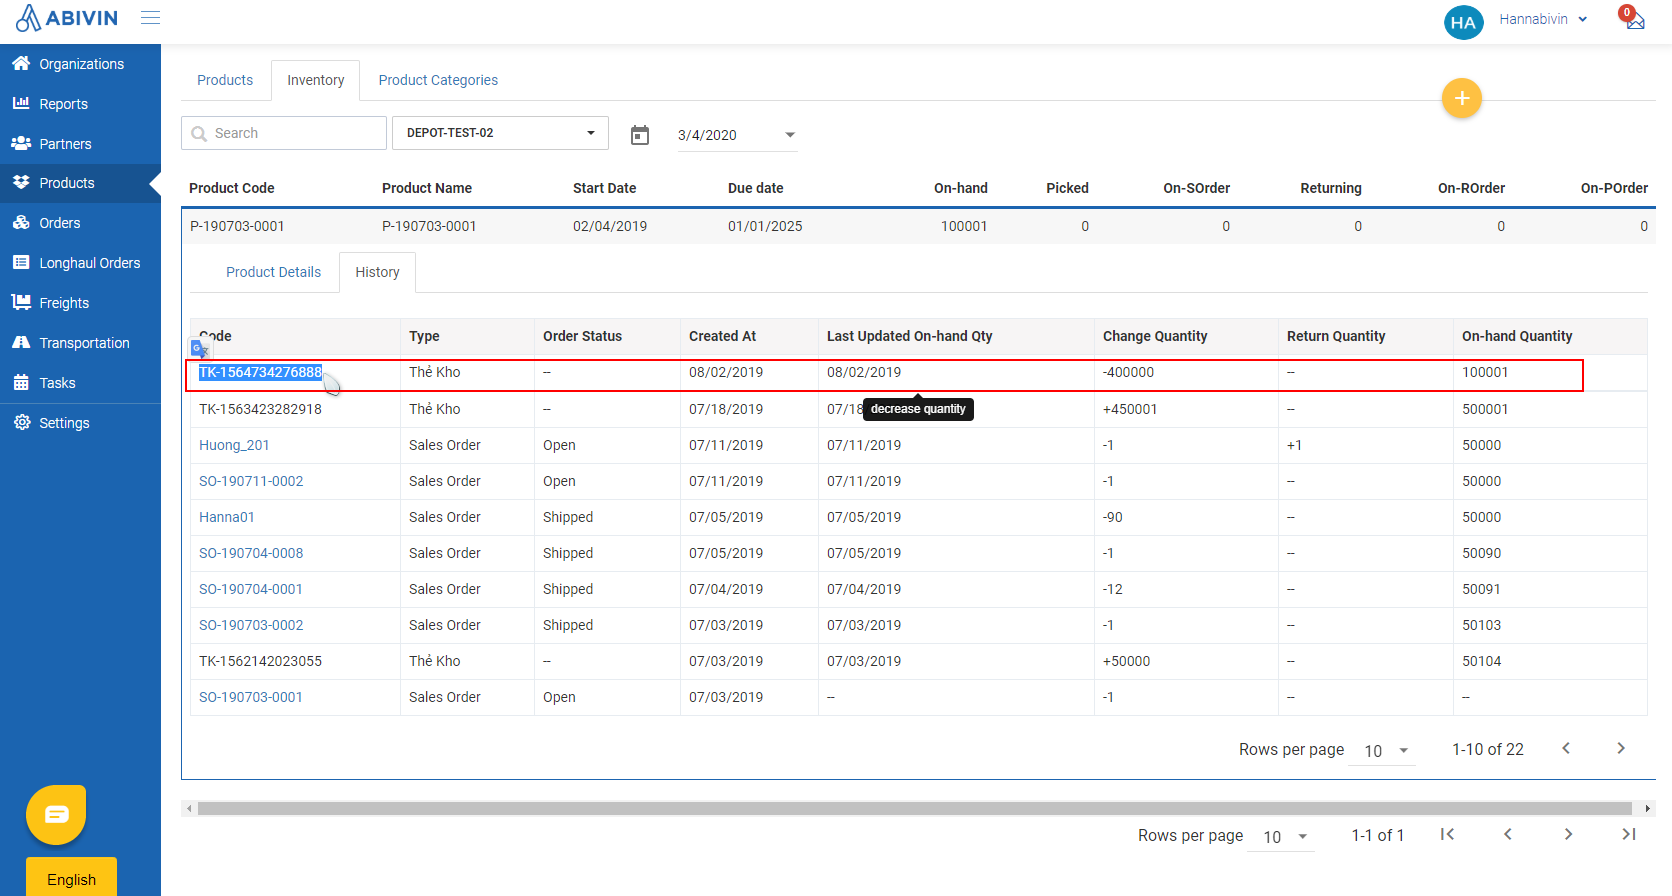Click the +50000 change quantity cell
The height and width of the screenshot is (896, 1672).
point(1126,661)
